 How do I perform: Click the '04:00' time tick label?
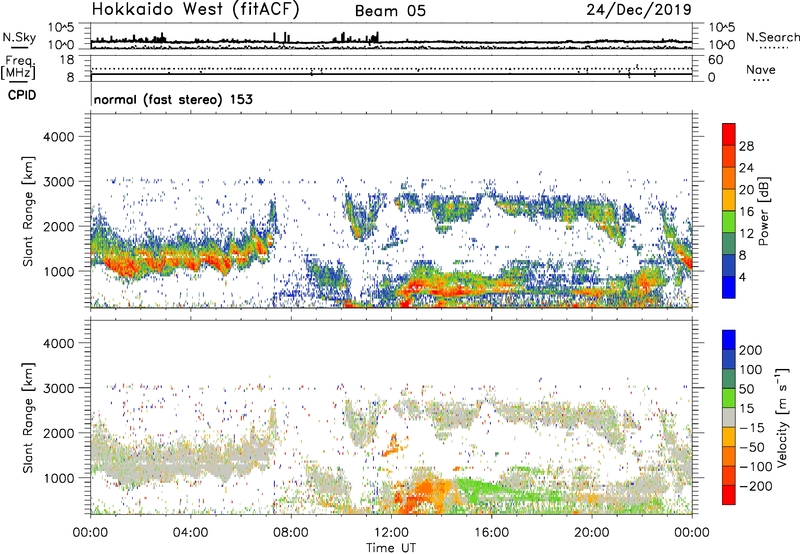pos(190,532)
